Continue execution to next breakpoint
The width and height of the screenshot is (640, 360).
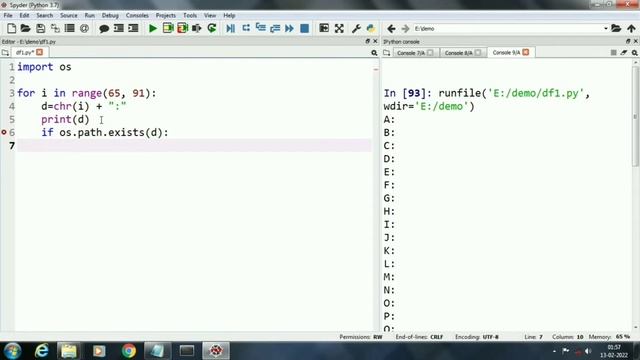coord(289,28)
